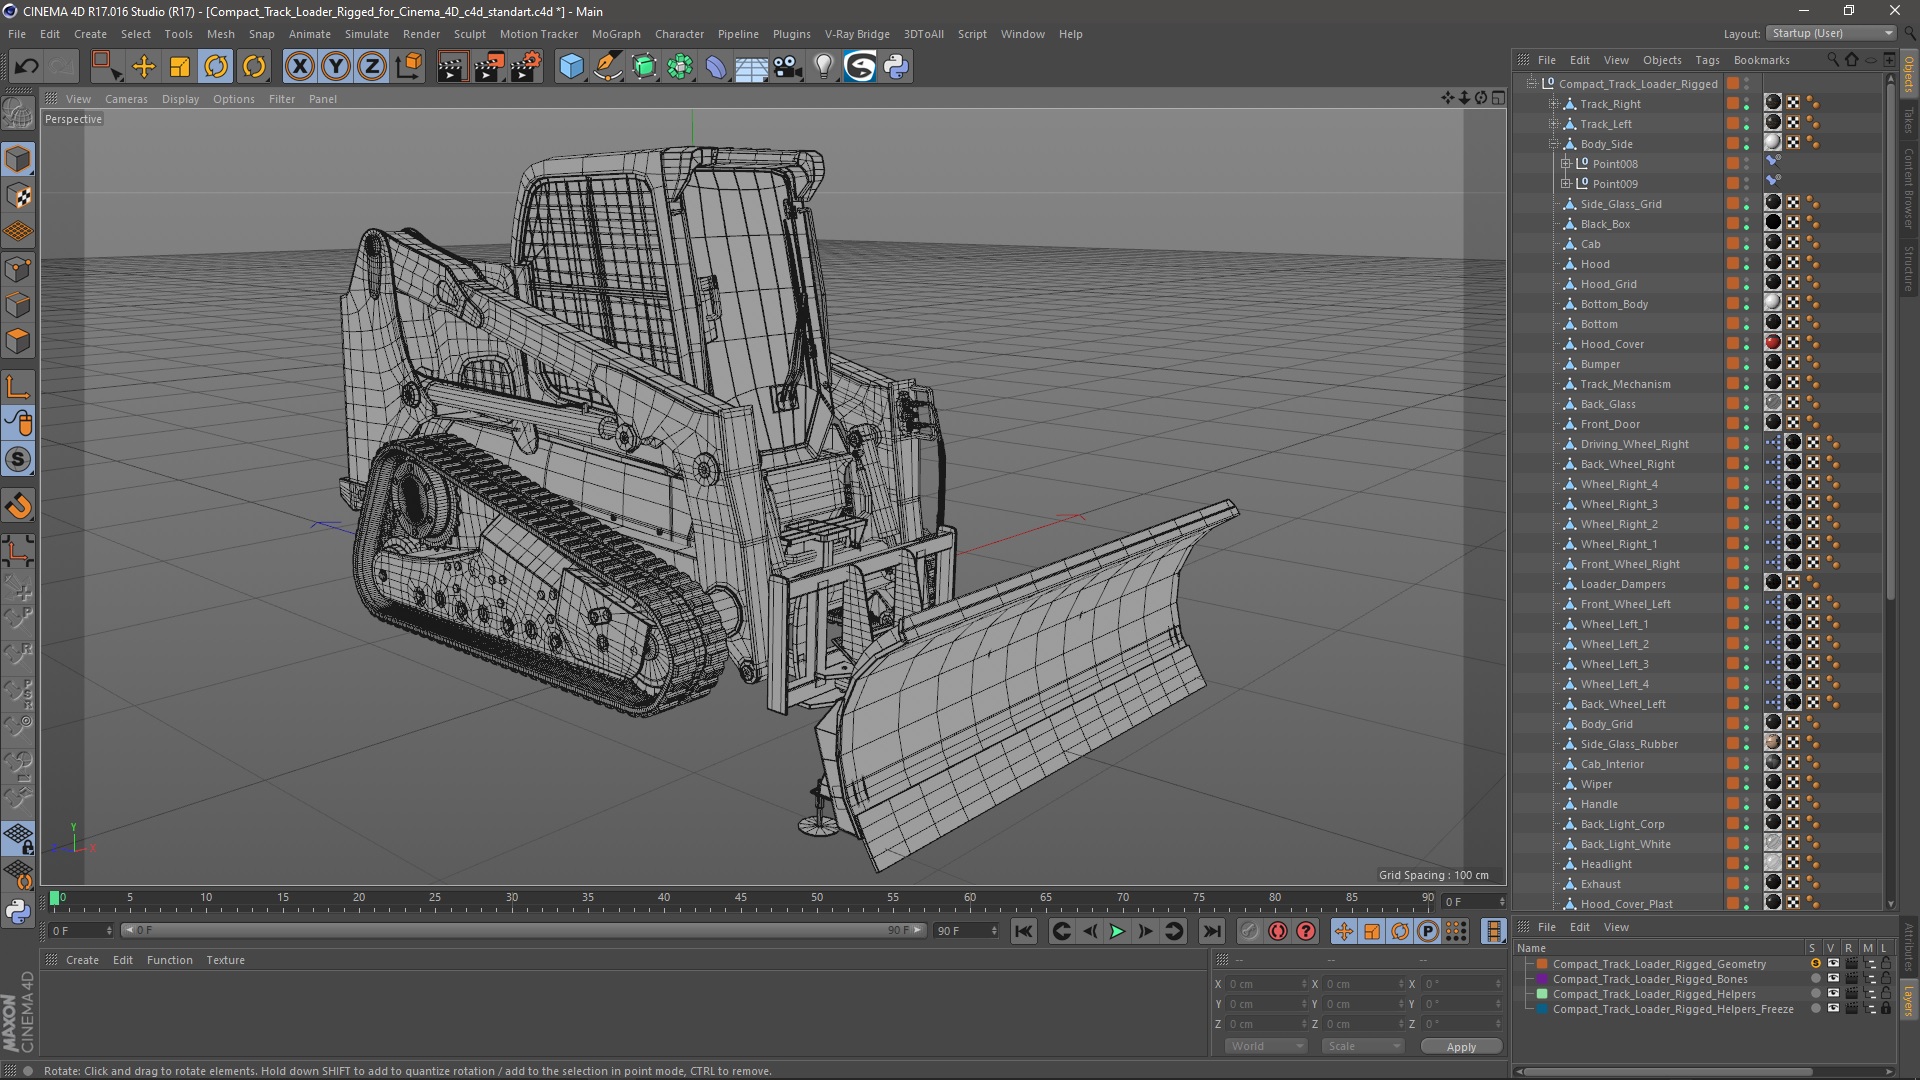Add a Camera object

tap(788, 67)
